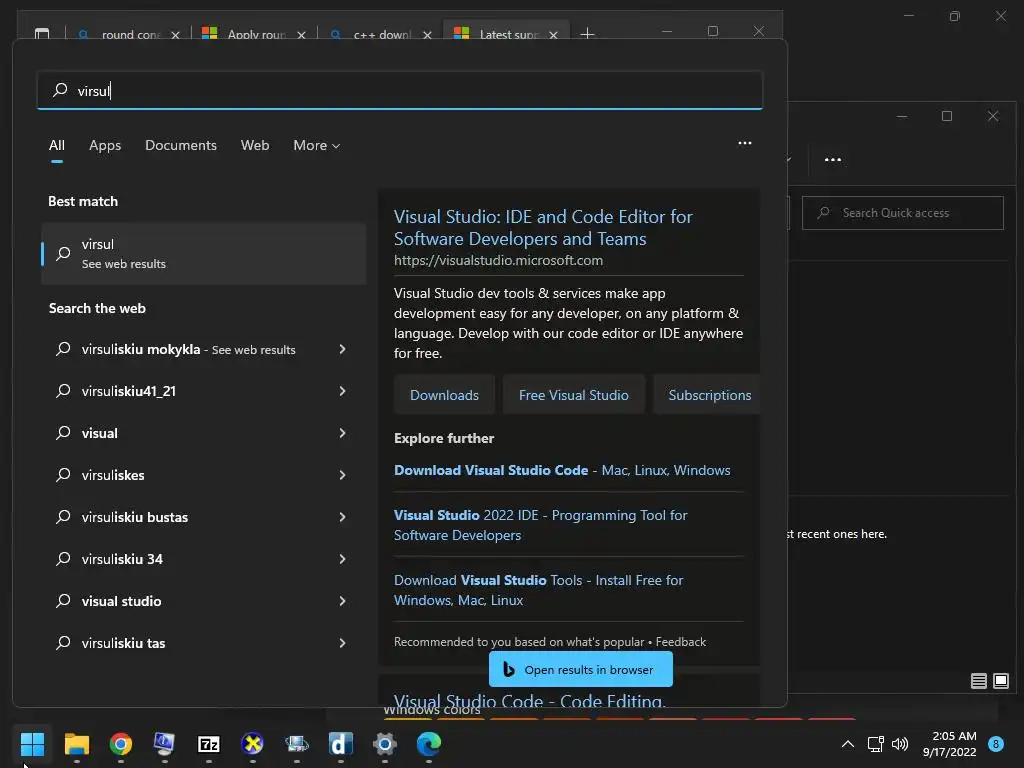Open the clock showing 2:05 AM
Screen dimensions: 1024x768
950,744
